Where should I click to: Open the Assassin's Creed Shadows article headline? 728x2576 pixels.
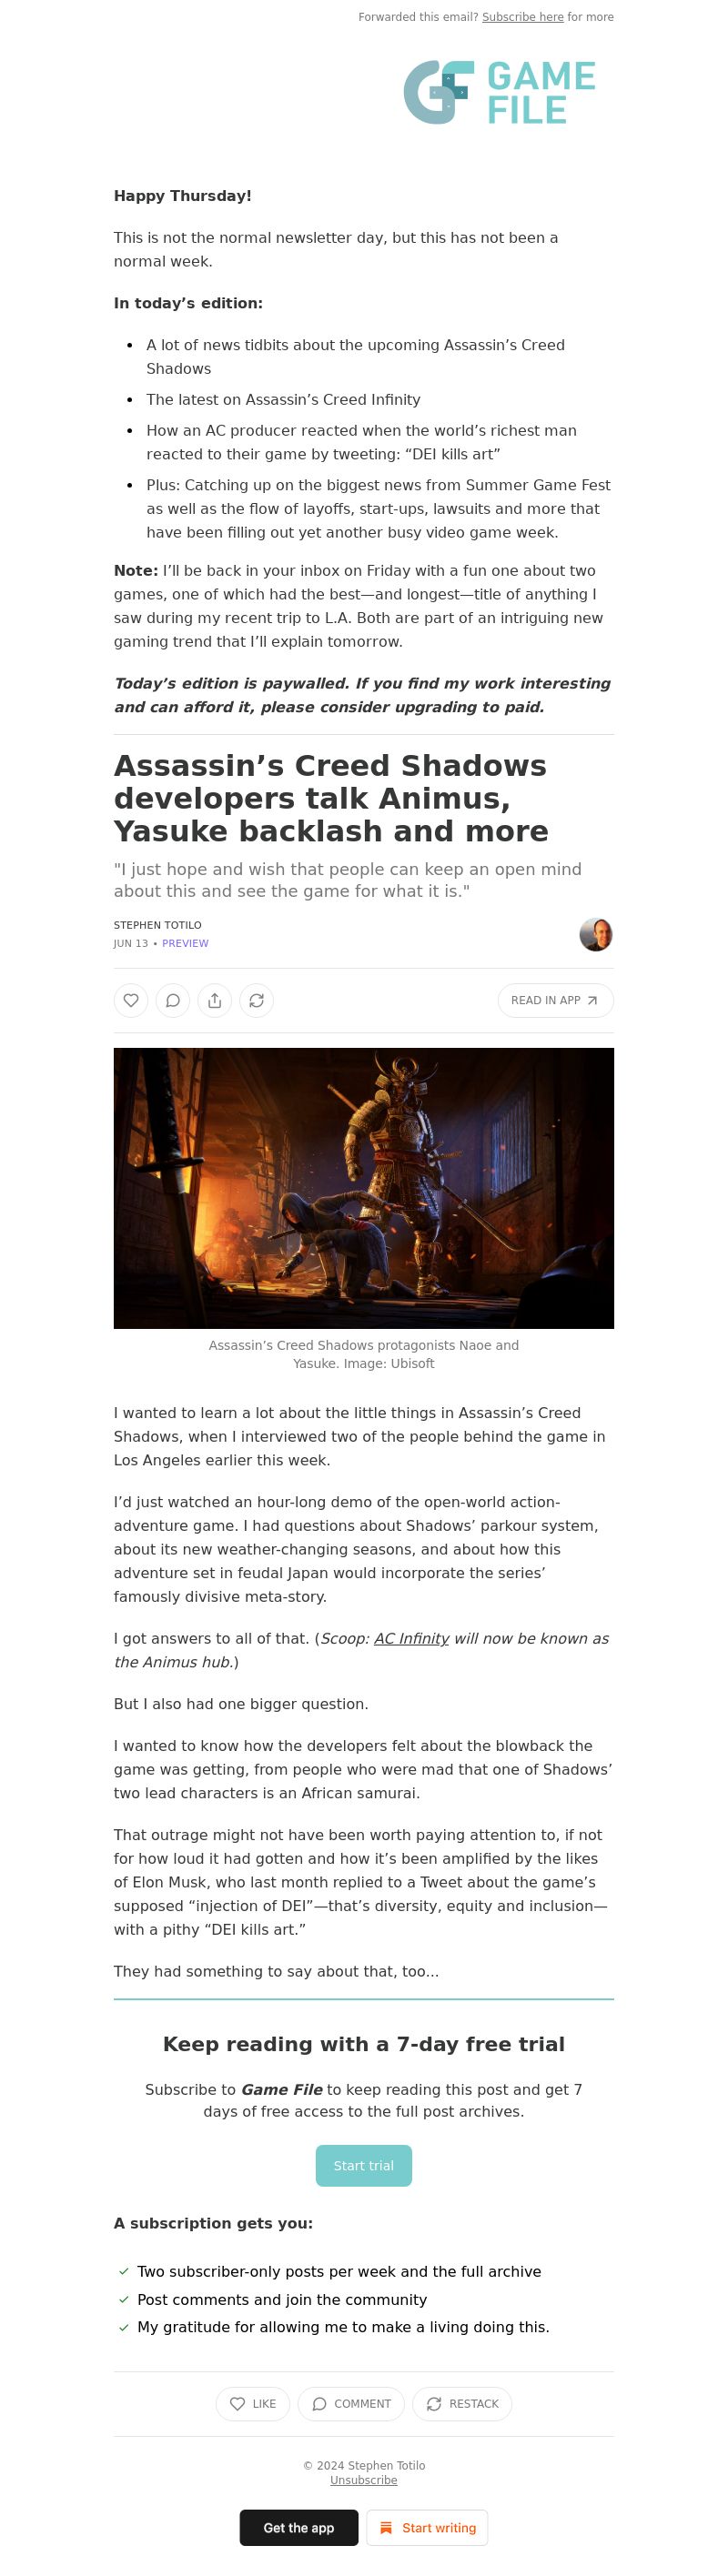click(331, 798)
